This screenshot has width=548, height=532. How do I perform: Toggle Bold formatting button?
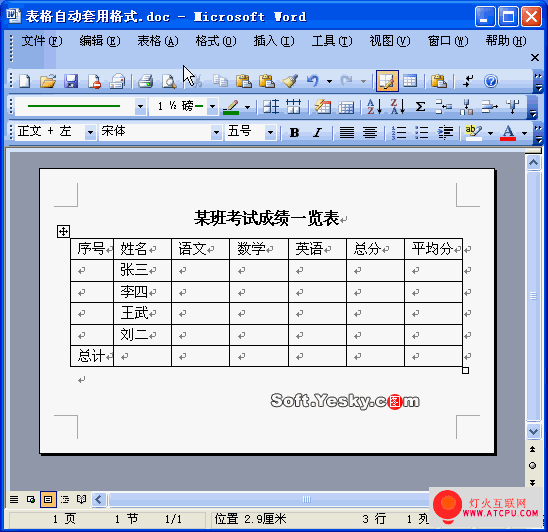pyautogui.click(x=294, y=132)
